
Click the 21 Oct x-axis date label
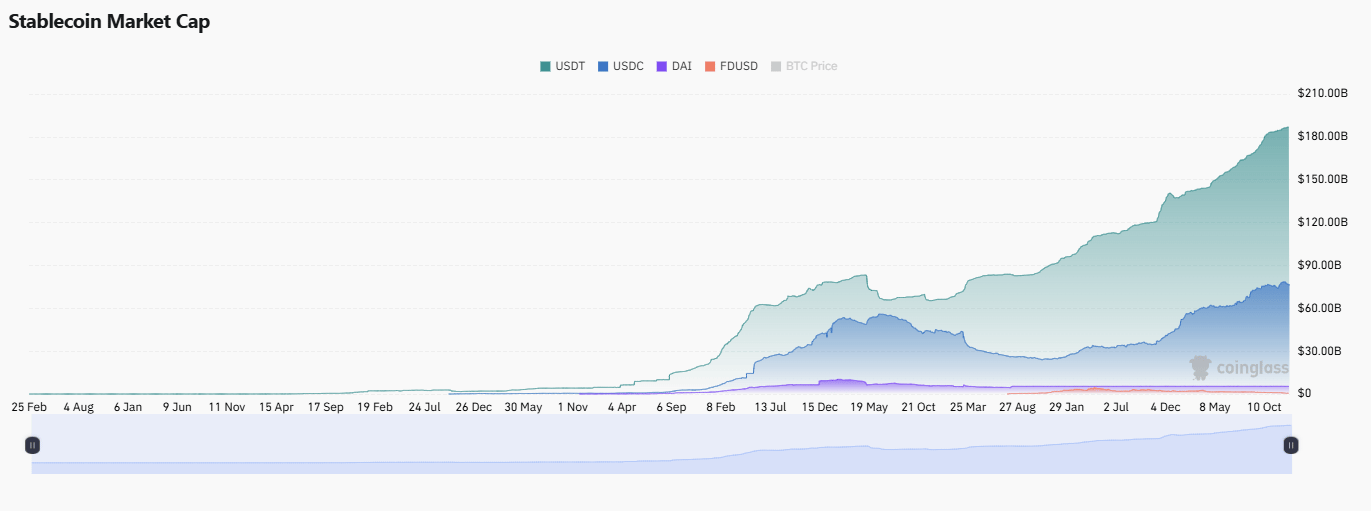pos(918,407)
